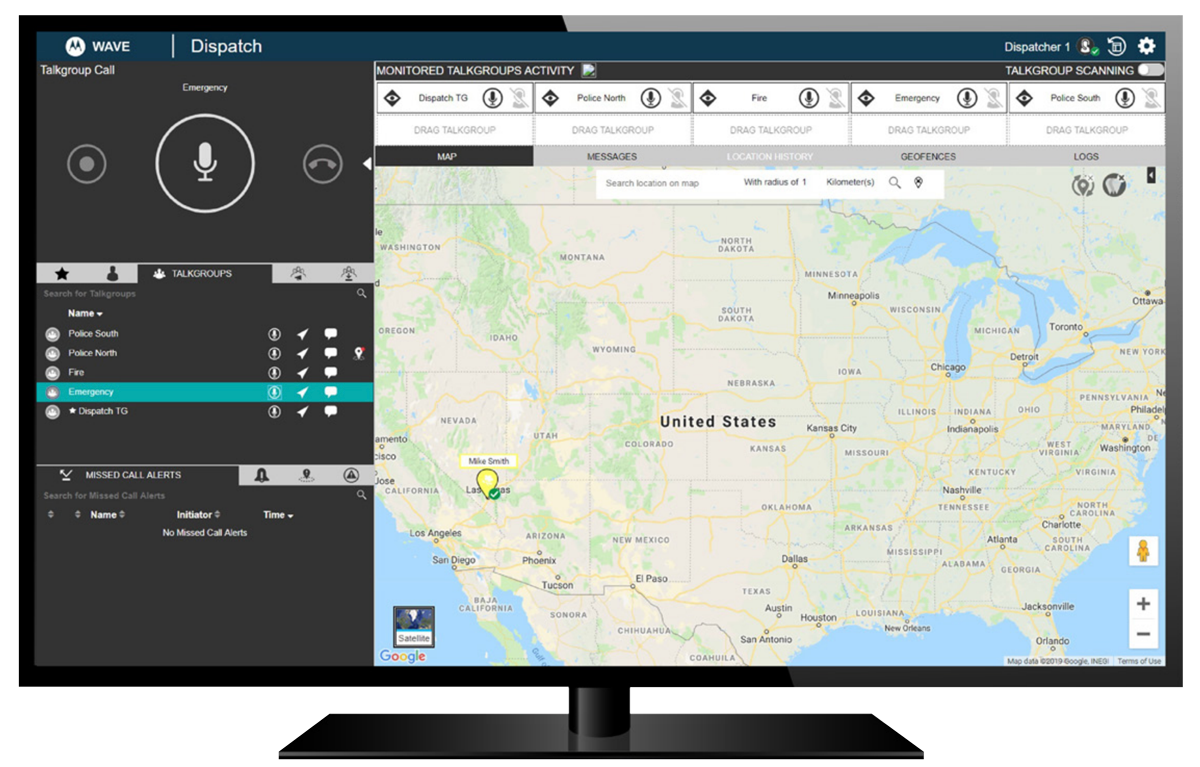Sort talkgroups by the Name dropdown arrow
Image resolution: width=1200 pixels, height=767 pixels.
(x=100, y=315)
